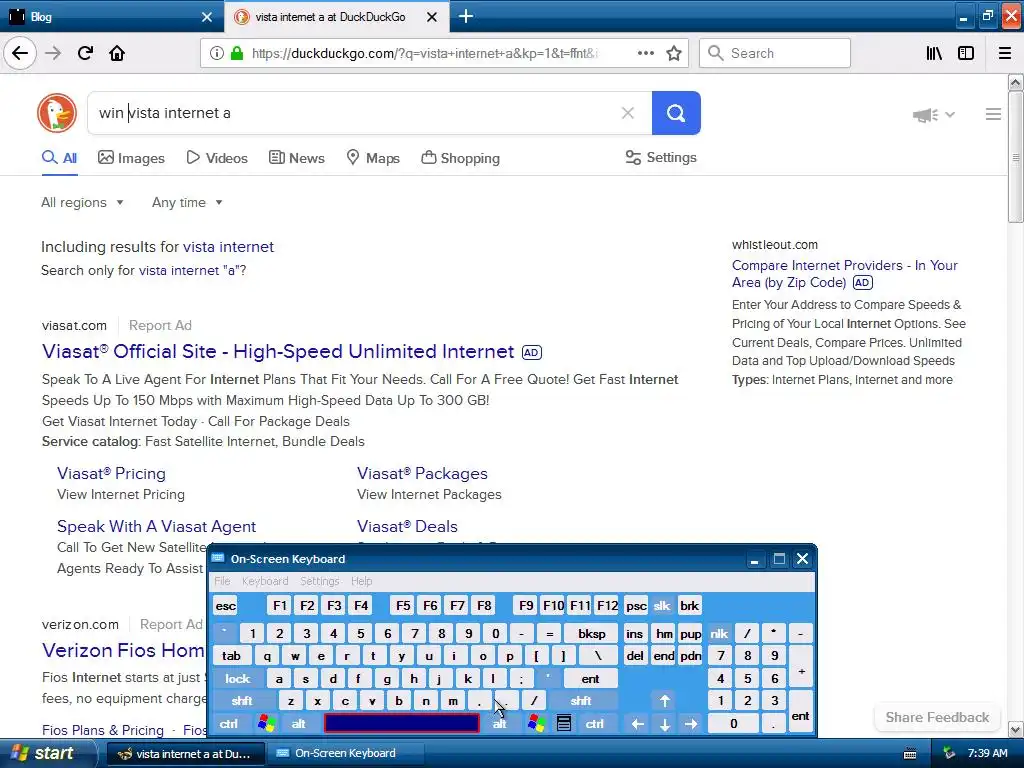Show site information icon in address bar
Screen dimensions: 1024x768
(x=217, y=54)
